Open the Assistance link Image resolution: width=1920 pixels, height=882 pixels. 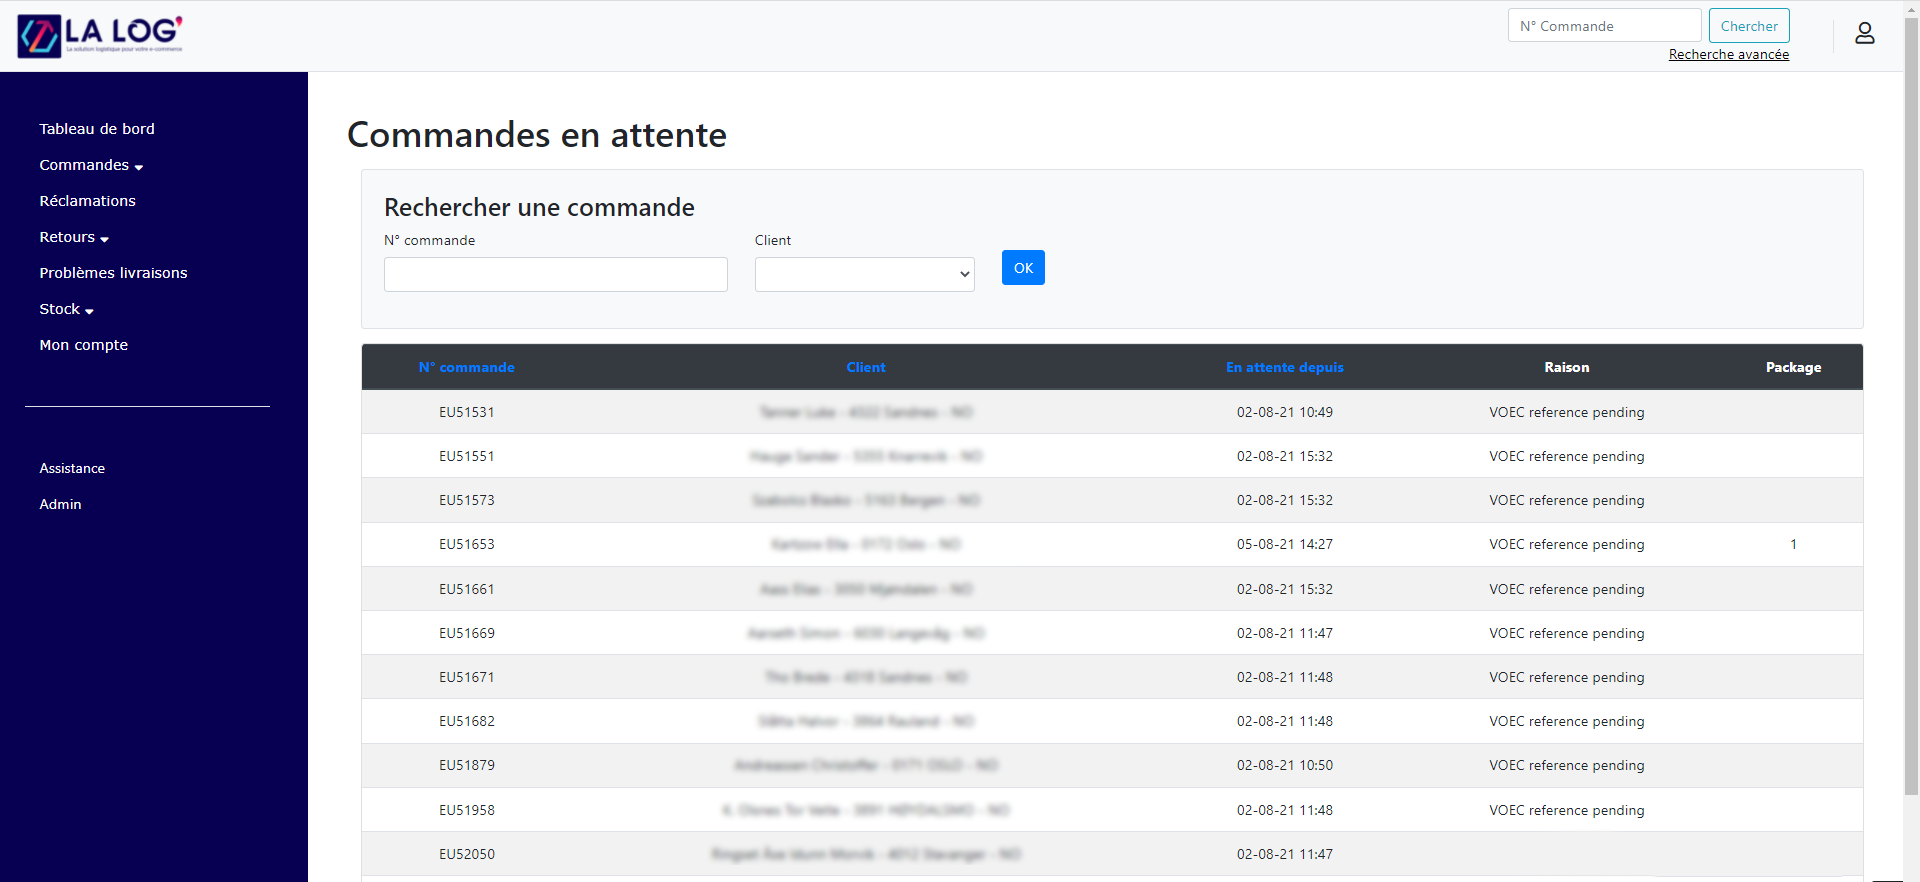click(72, 468)
